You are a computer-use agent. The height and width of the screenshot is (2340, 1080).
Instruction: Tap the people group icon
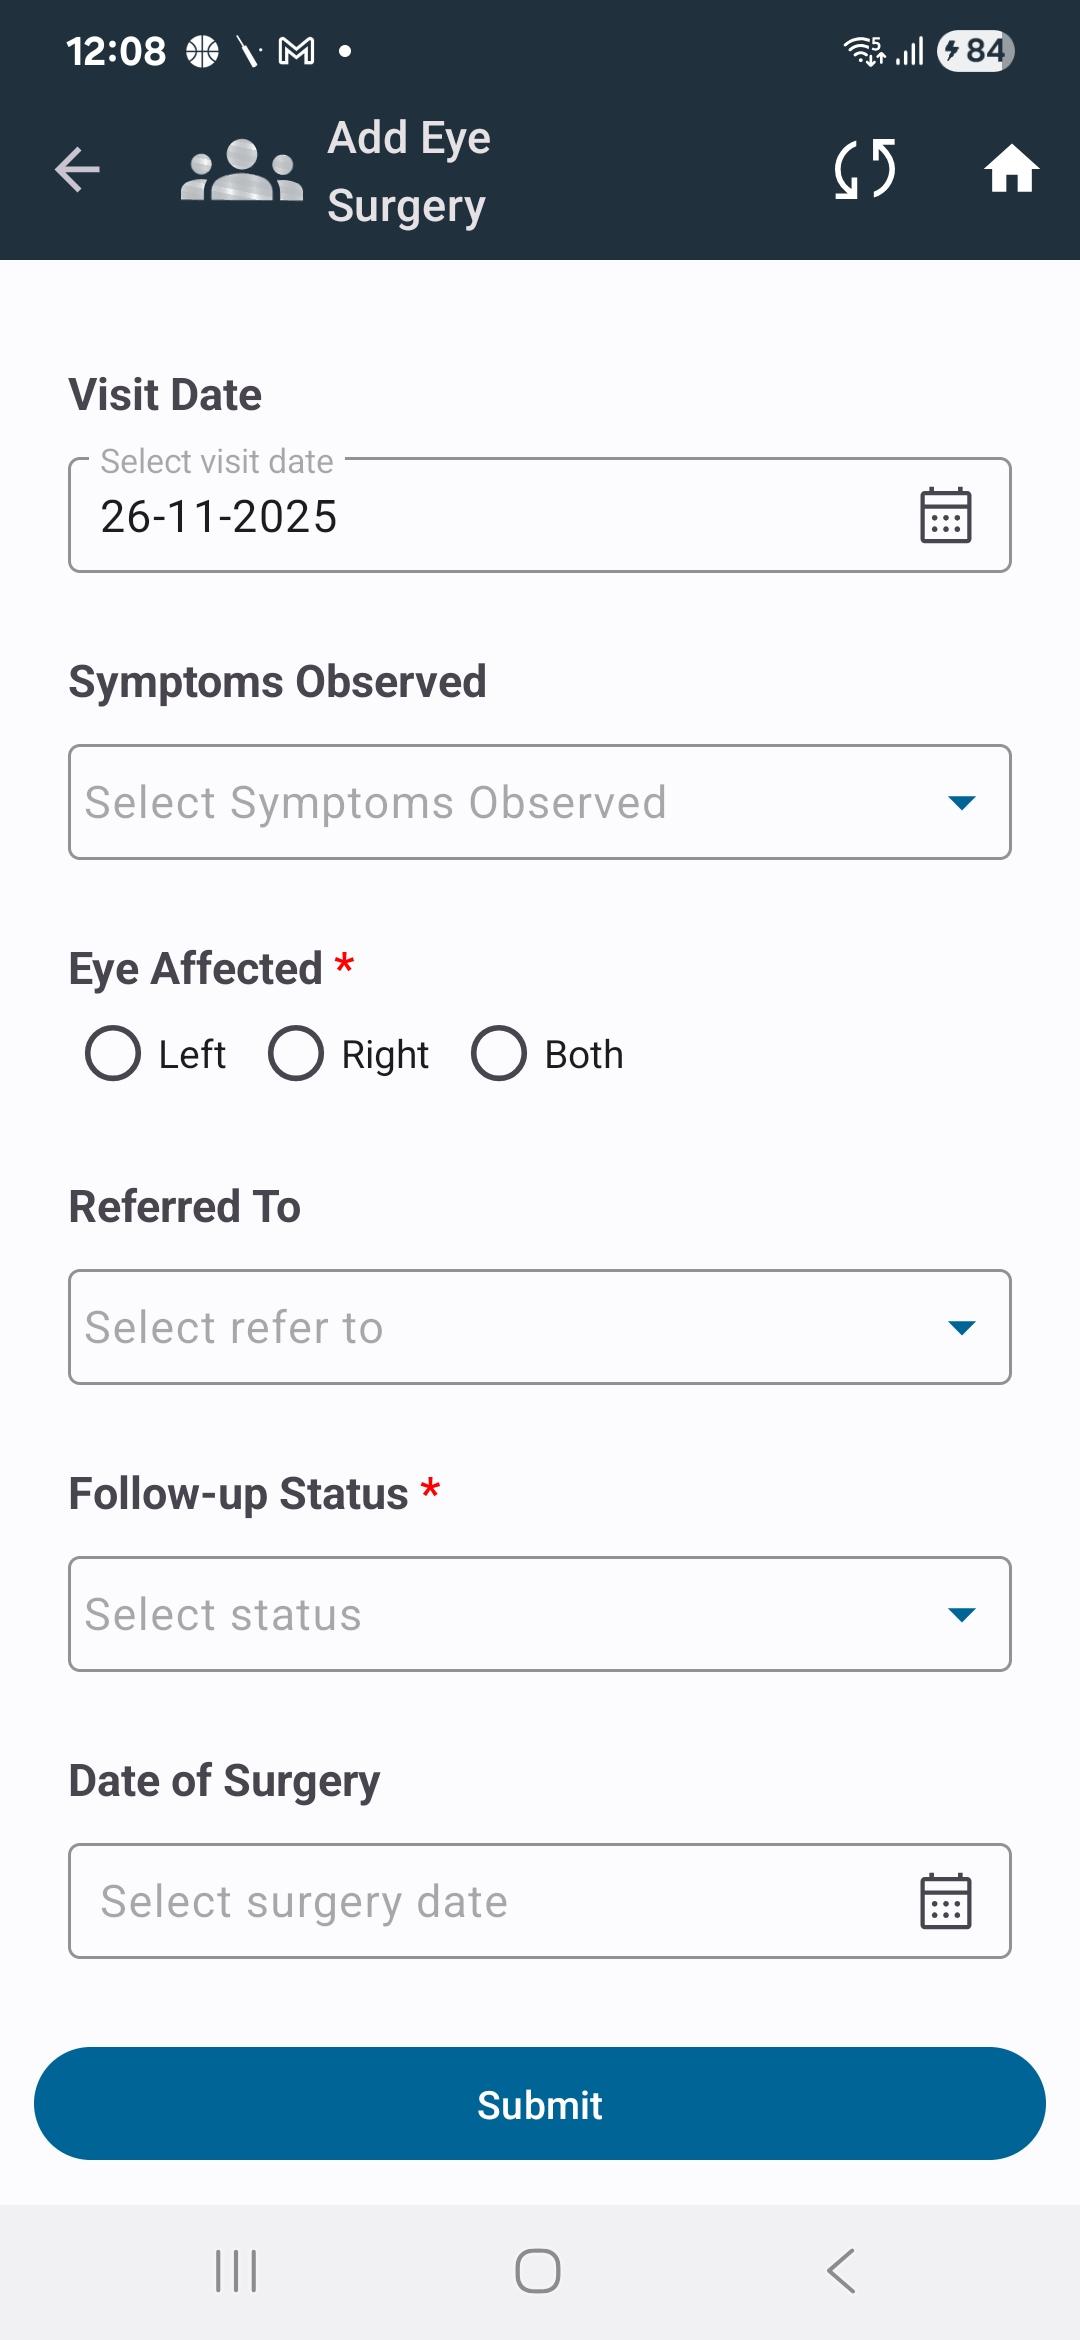[x=241, y=170]
